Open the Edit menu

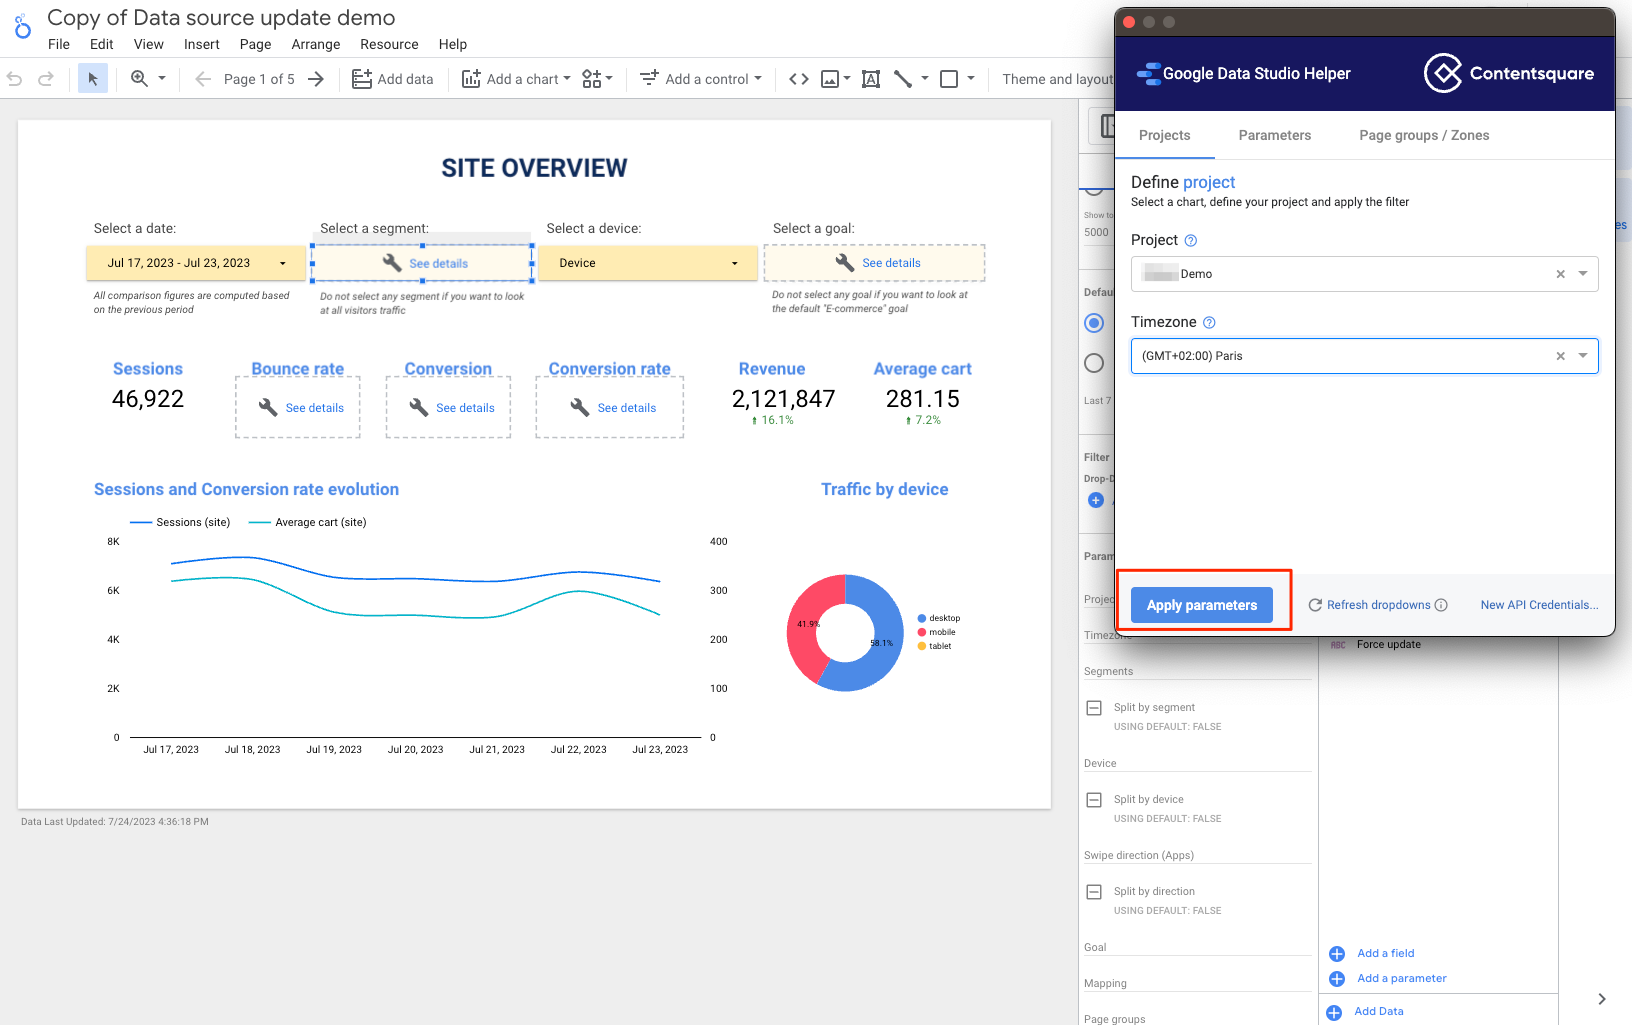[102, 44]
